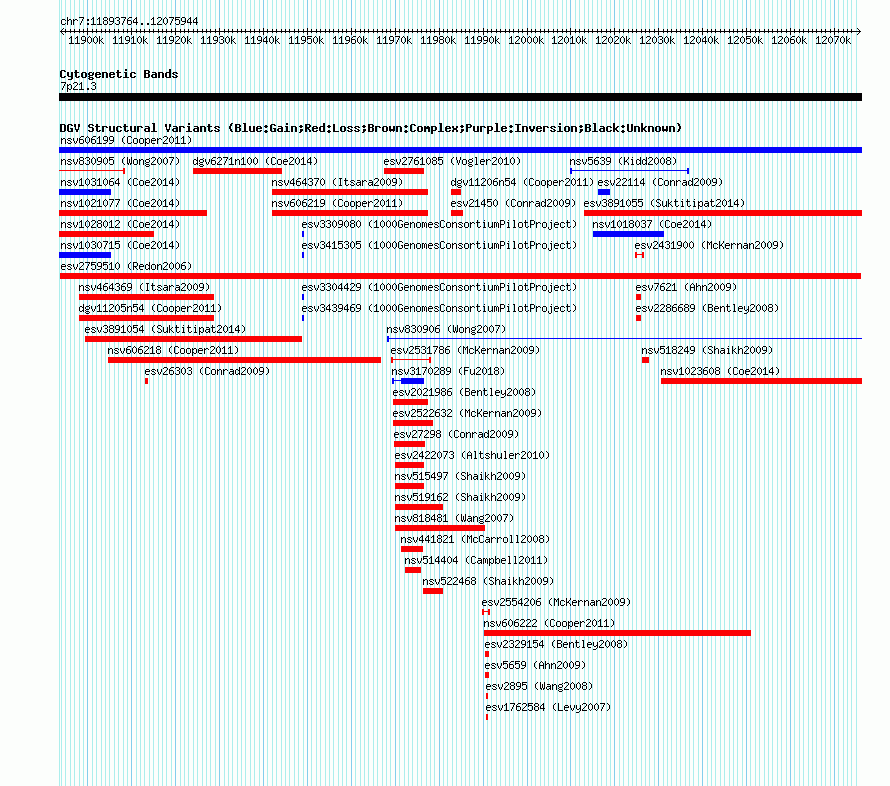This screenshot has width=890, height=786.
Task: Select the nsv606199 (Cooper2011) blue gain bar
Action: tap(460, 150)
